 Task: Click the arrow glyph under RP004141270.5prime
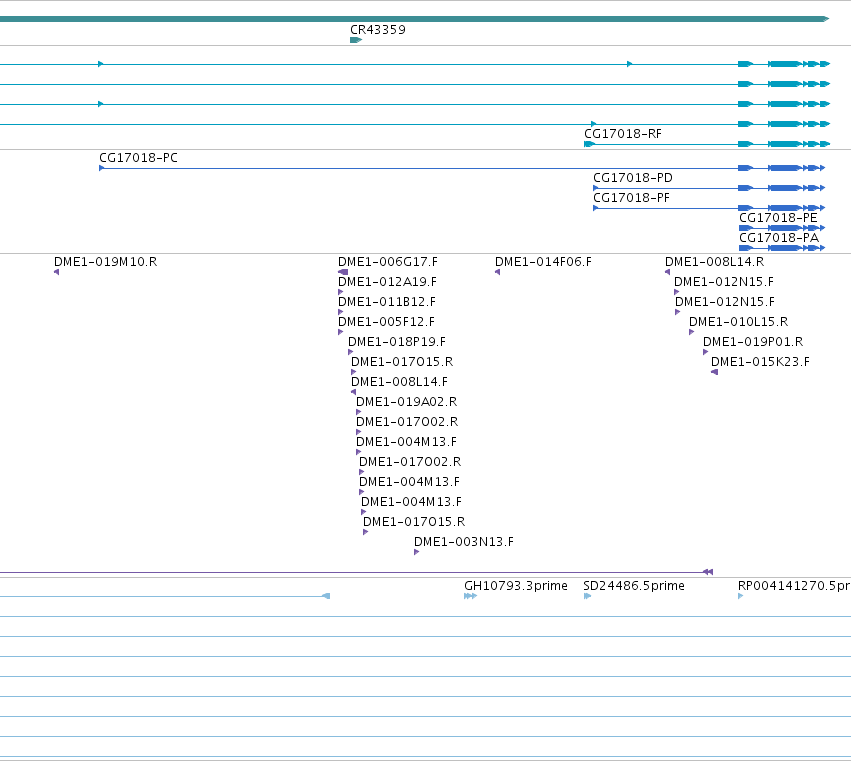(x=740, y=596)
